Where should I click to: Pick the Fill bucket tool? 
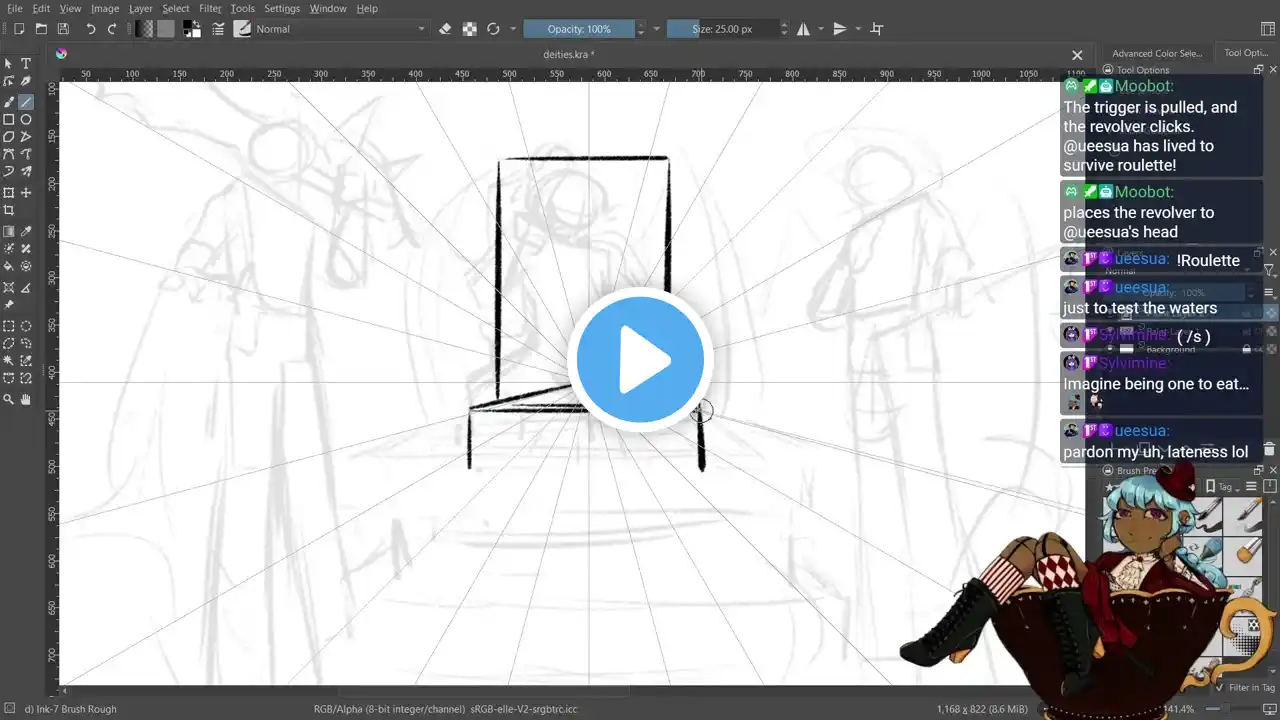(9, 267)
